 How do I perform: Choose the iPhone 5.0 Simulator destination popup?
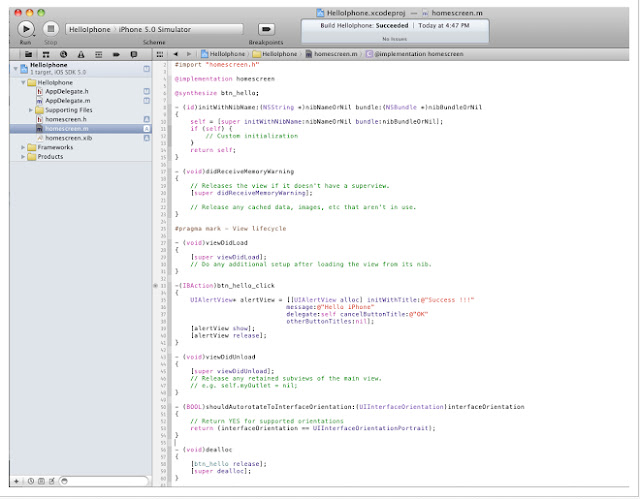point(155,29)
